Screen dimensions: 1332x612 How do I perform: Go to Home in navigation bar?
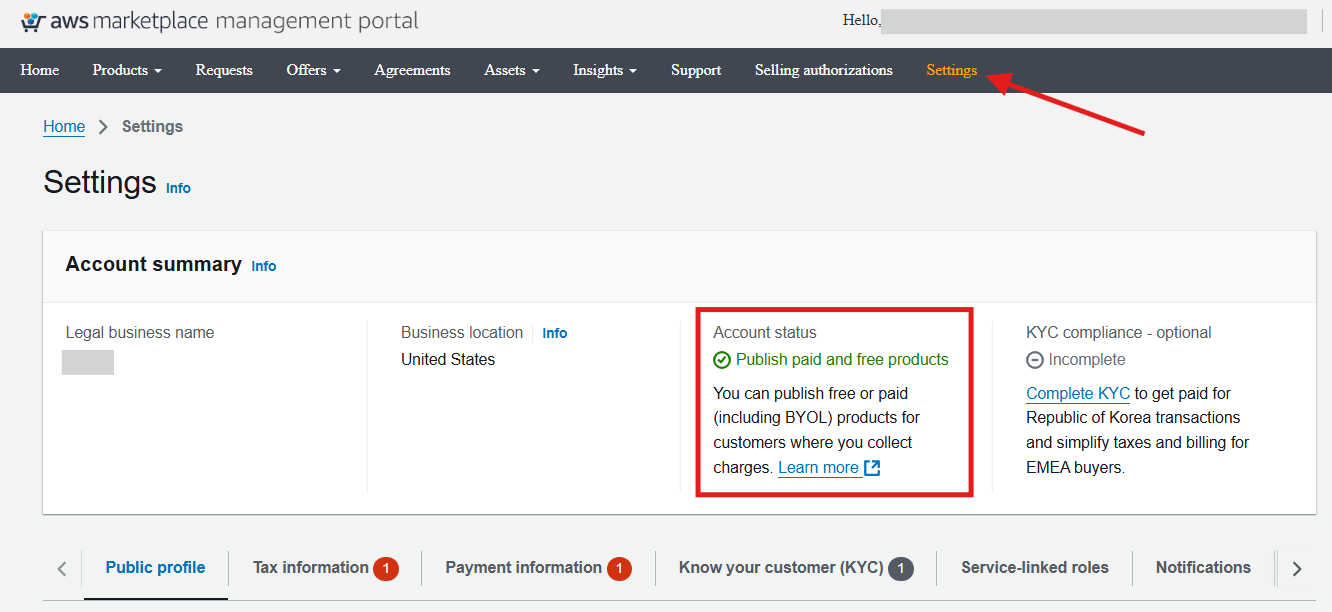40,70
